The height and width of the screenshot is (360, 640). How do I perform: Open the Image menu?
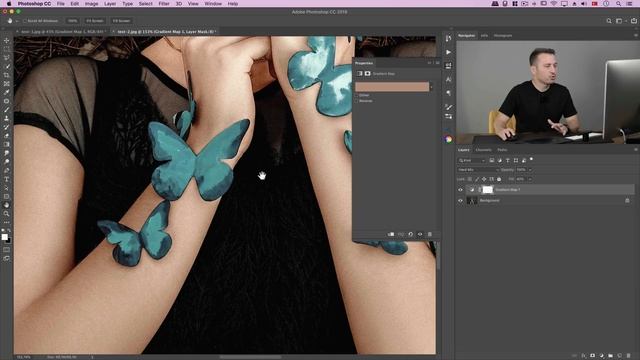click(91, 4)
